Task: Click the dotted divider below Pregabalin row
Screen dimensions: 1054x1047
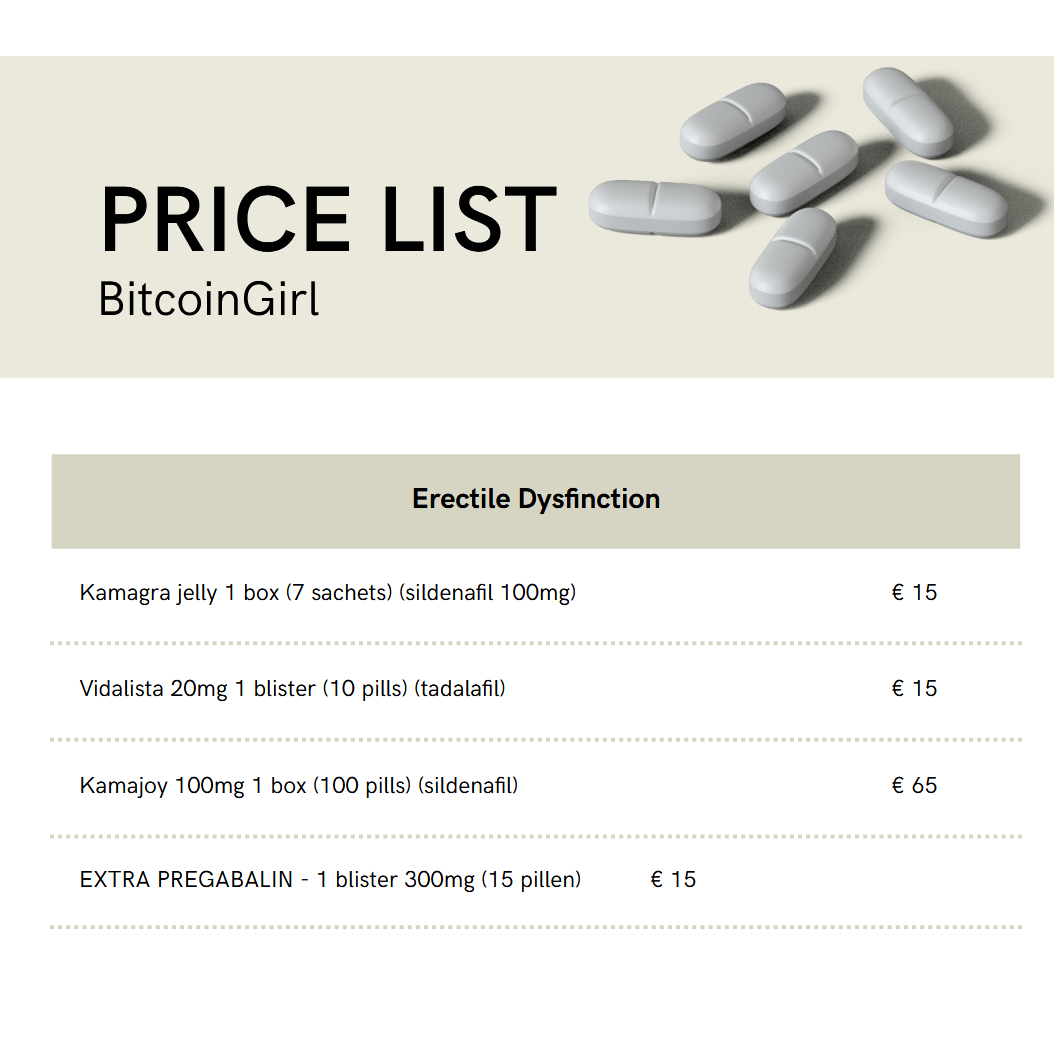Action: coord(536,927)
